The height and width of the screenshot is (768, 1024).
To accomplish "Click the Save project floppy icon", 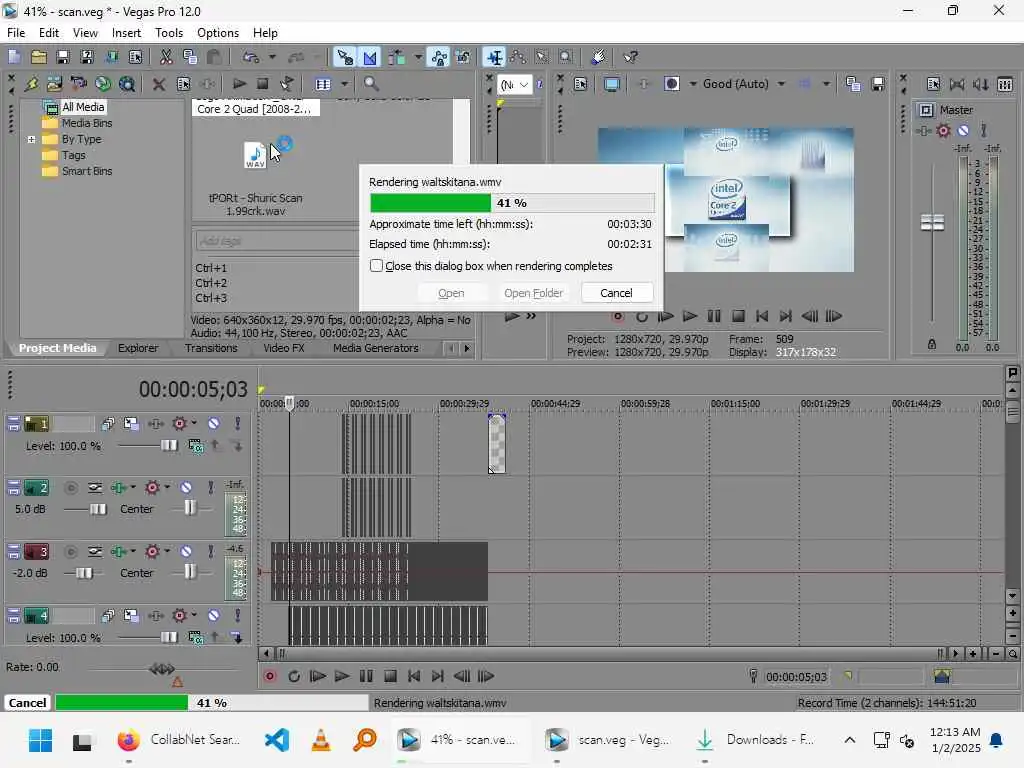I will (63, 57).
